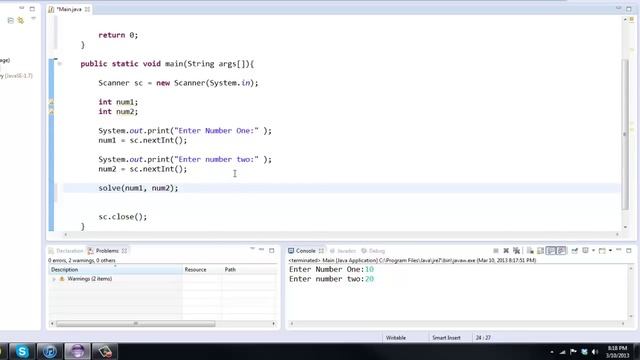This screenshot has width=640, height=360.
Task: Sort by the Resource column header
Action: coord(202,269)
